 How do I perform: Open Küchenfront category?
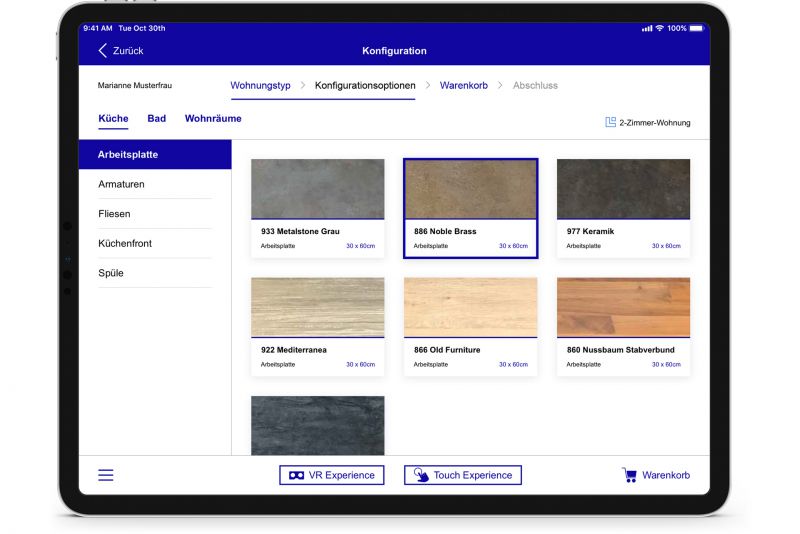pos(125,243)
